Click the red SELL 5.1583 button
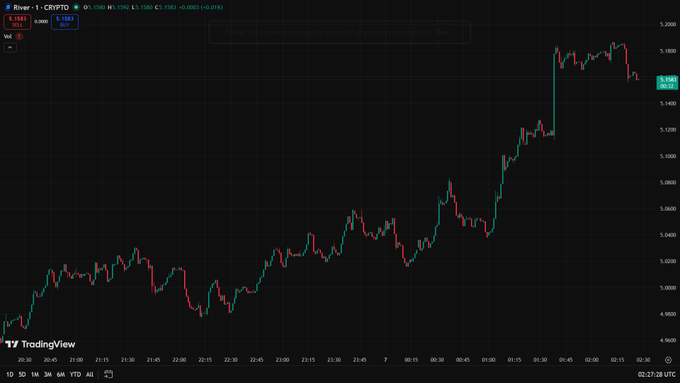 pos(17,22)
